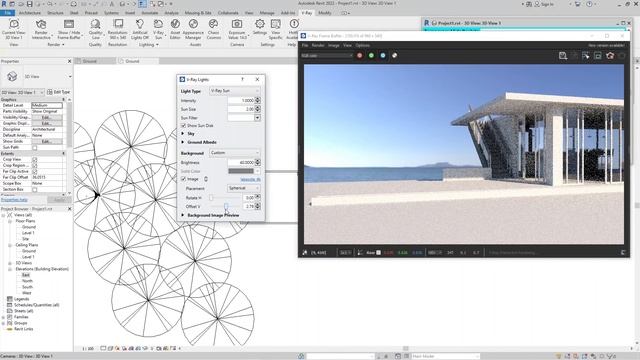The height and width of the screenshot is (360, 640).
Task: Open the Options menu in Frame Buffer
Action: point(362,45)
